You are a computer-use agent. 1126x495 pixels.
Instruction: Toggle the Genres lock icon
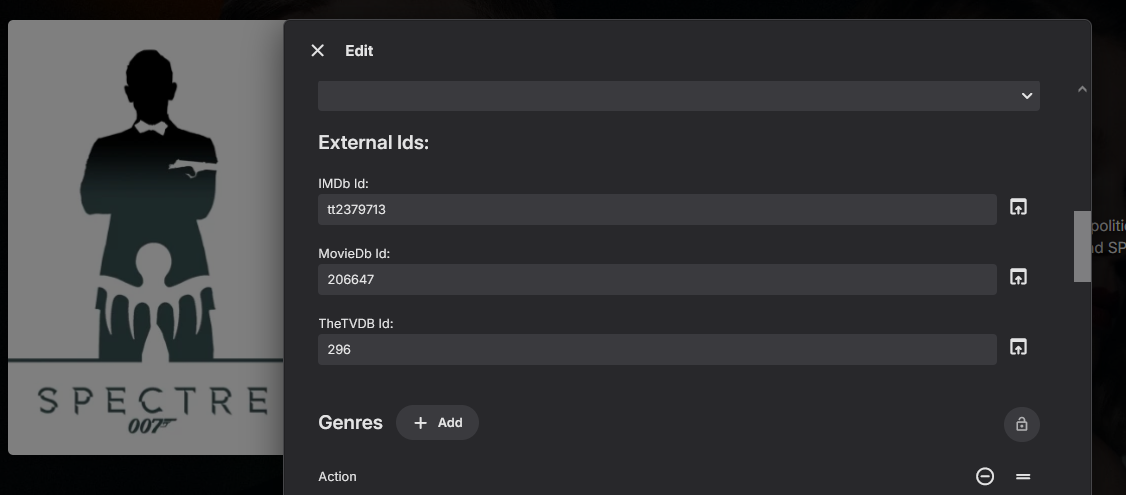[x=1022, y=424]
